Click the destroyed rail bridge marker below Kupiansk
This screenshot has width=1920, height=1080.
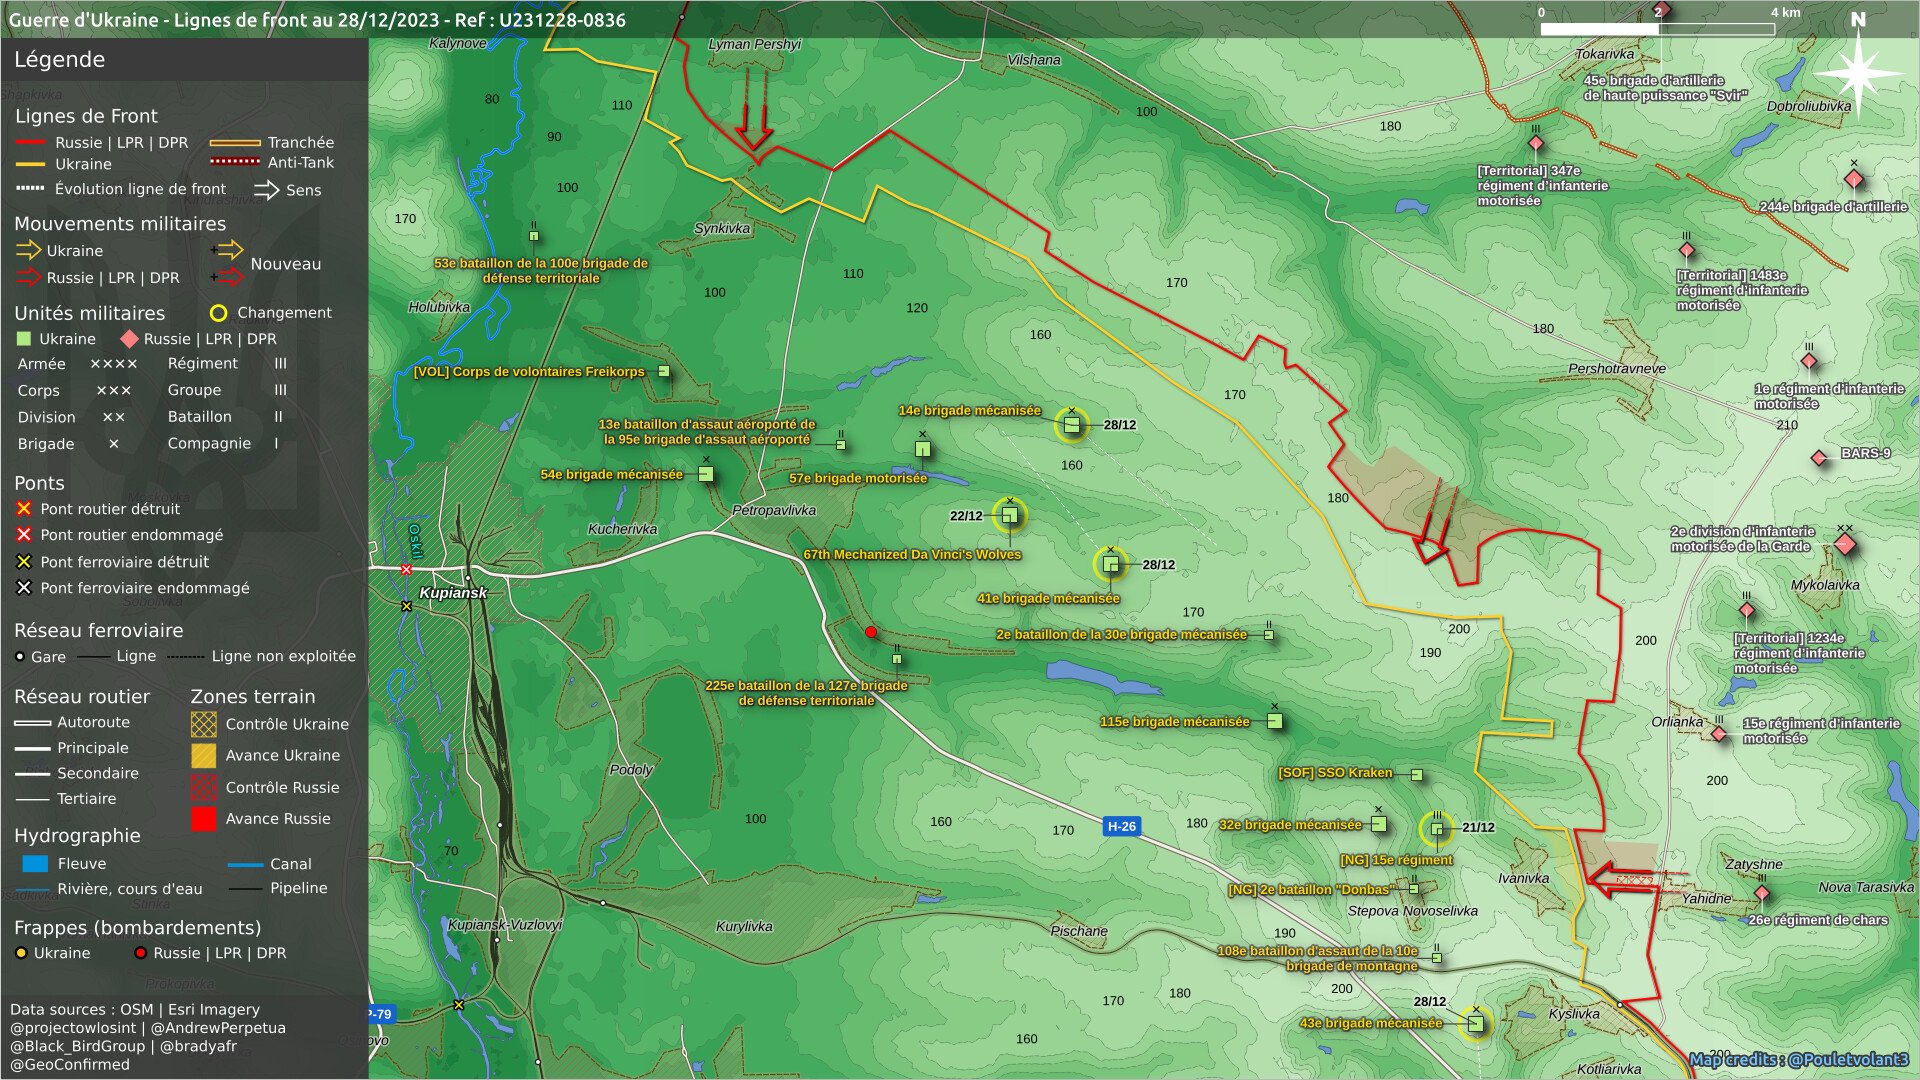click(406, 606)
